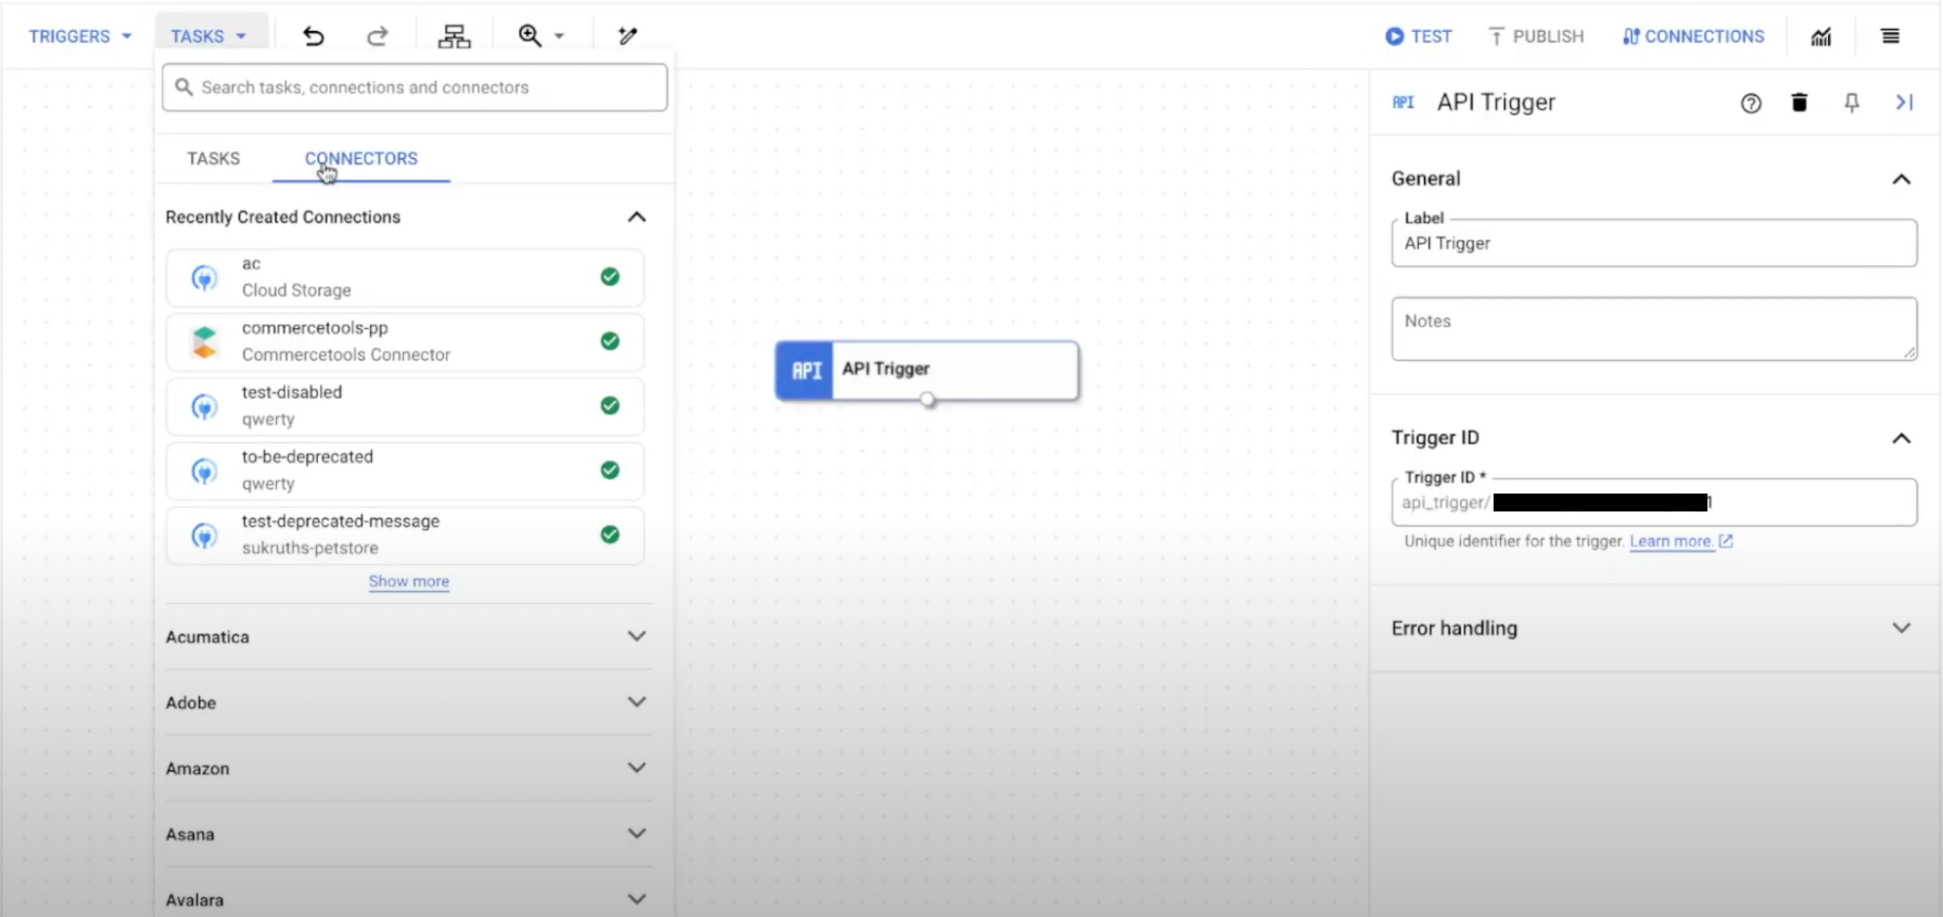Click the status check on commercetools-pp
Screen dimensions: 1943x917
point(610,341)
